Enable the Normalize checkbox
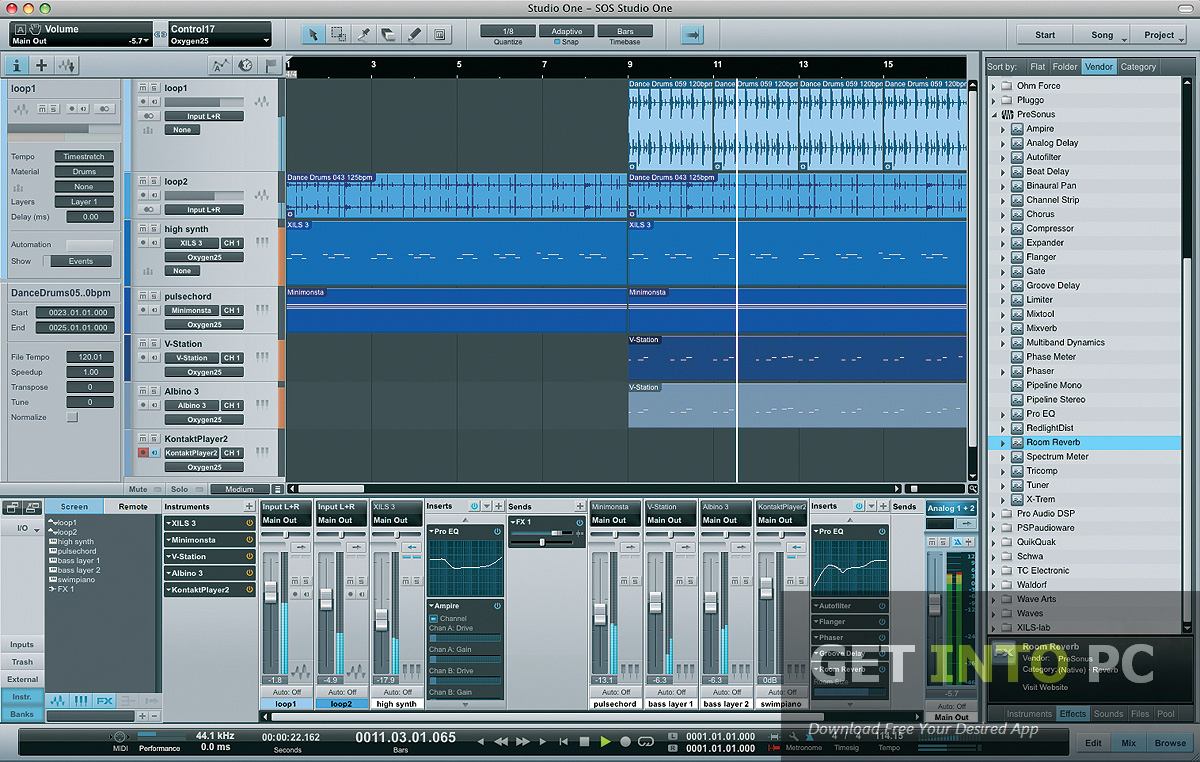Image resolution: width=1200 pixels, height=762 pixels. coord(72,417)
